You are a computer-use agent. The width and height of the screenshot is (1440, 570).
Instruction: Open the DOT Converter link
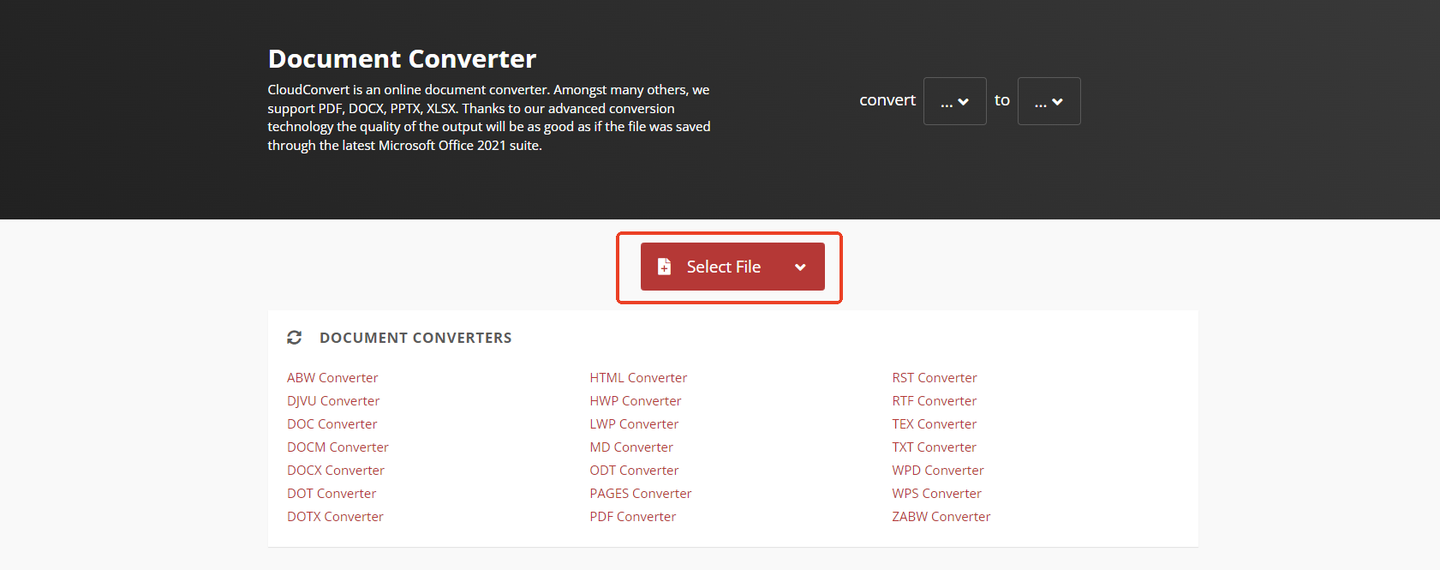(332, 493)
